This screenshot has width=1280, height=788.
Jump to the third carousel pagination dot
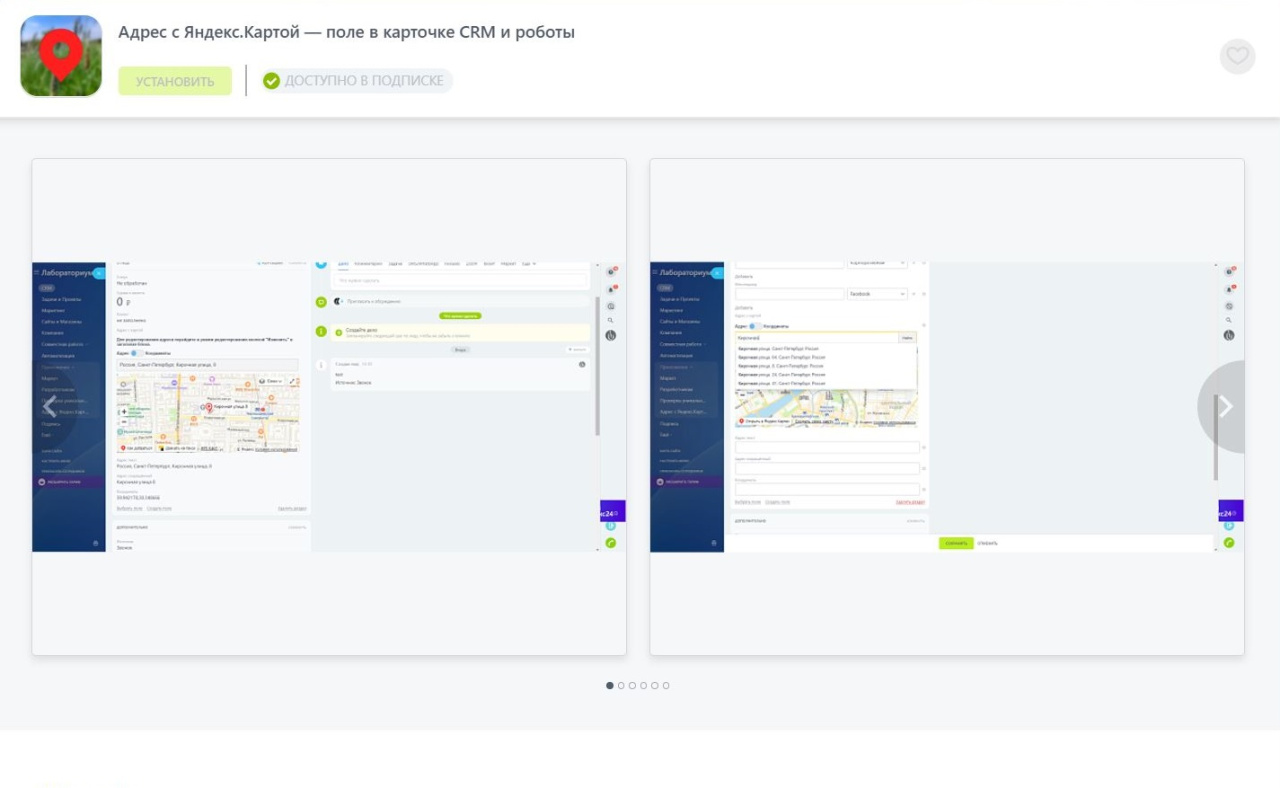click(x=632, y=686)
